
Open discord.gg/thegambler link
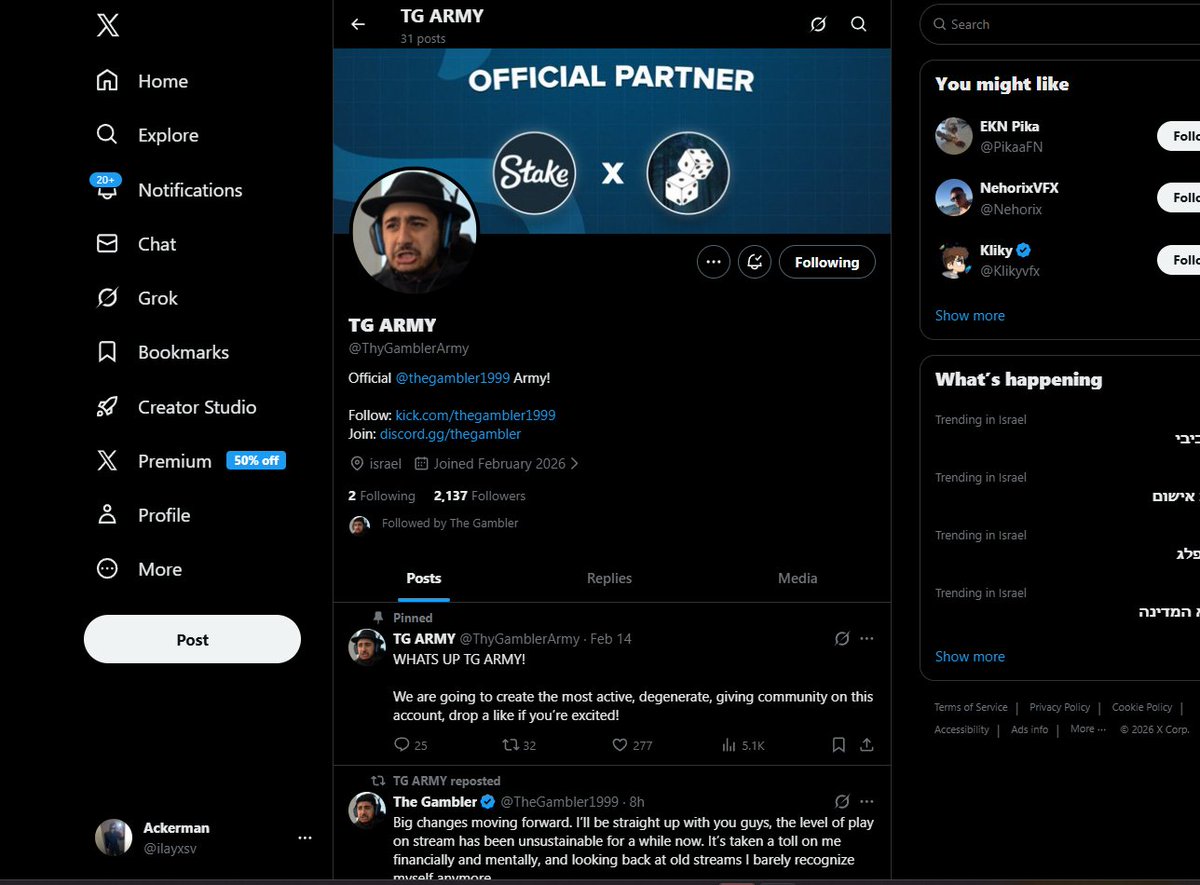pyautogui.click(x=450, y=434)
